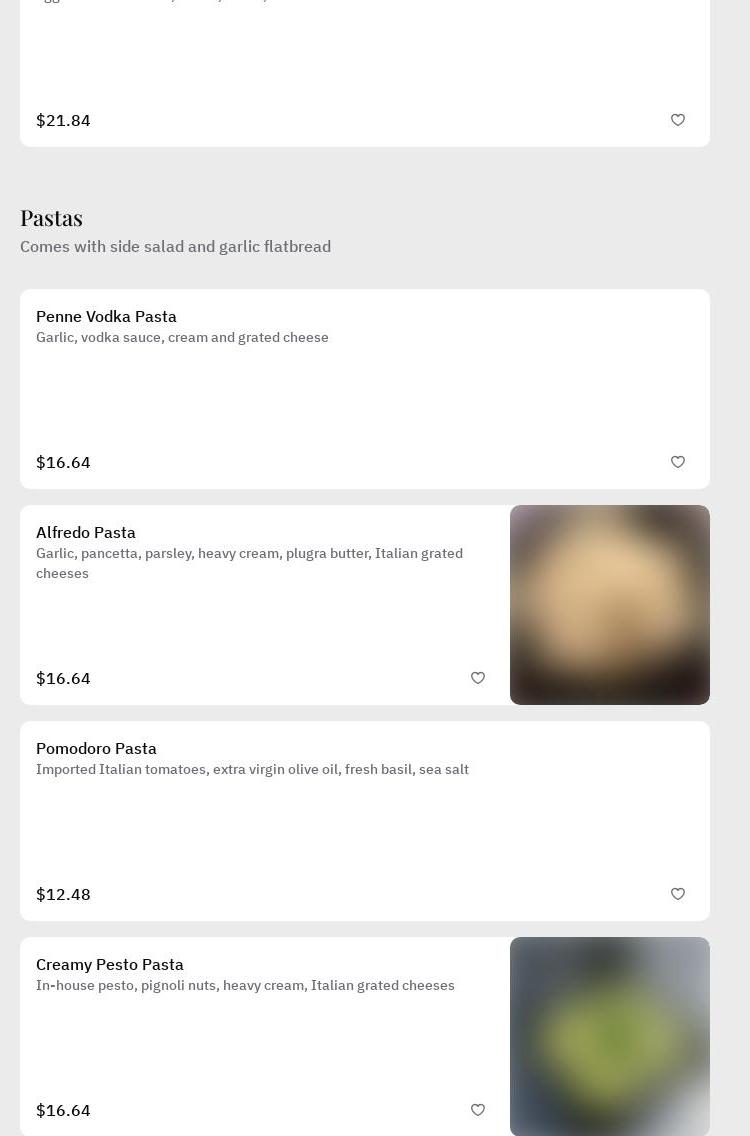Click the Pastas section heading
The image size is (750, 1136).
pyautogui.click(x=51, y=218)
